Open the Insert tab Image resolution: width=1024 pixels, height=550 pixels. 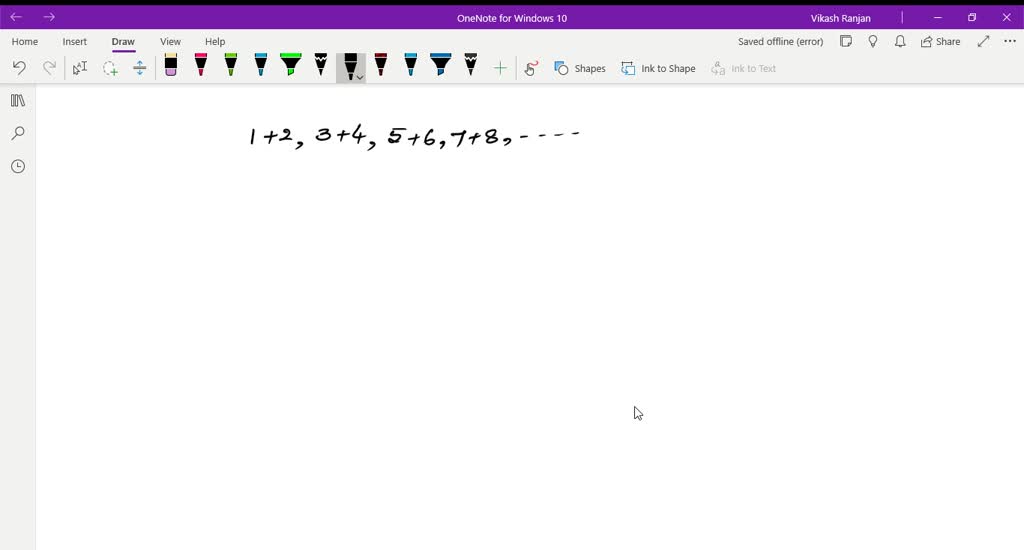74,41
